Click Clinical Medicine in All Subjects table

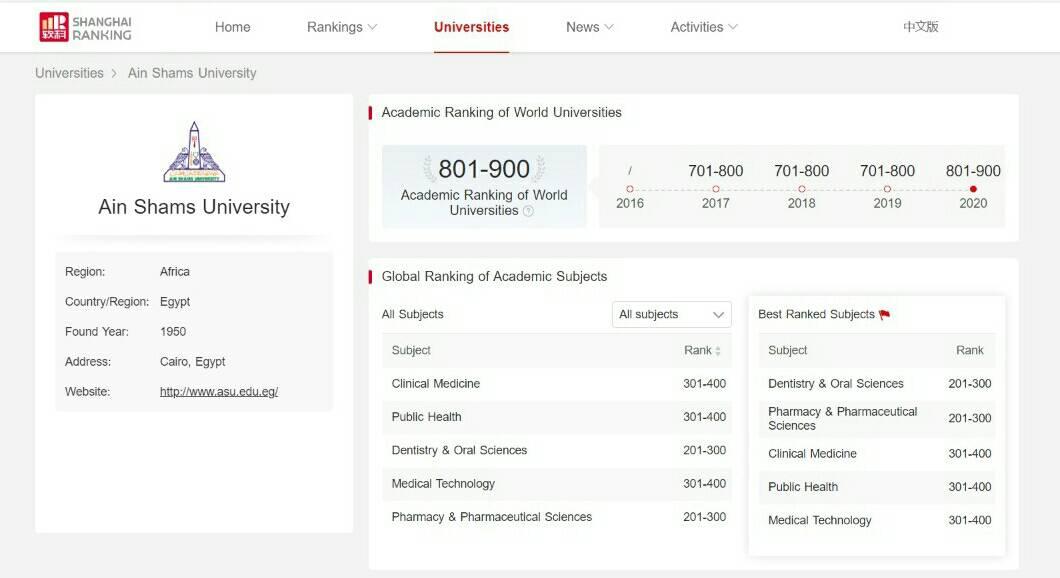click(436, 384)
